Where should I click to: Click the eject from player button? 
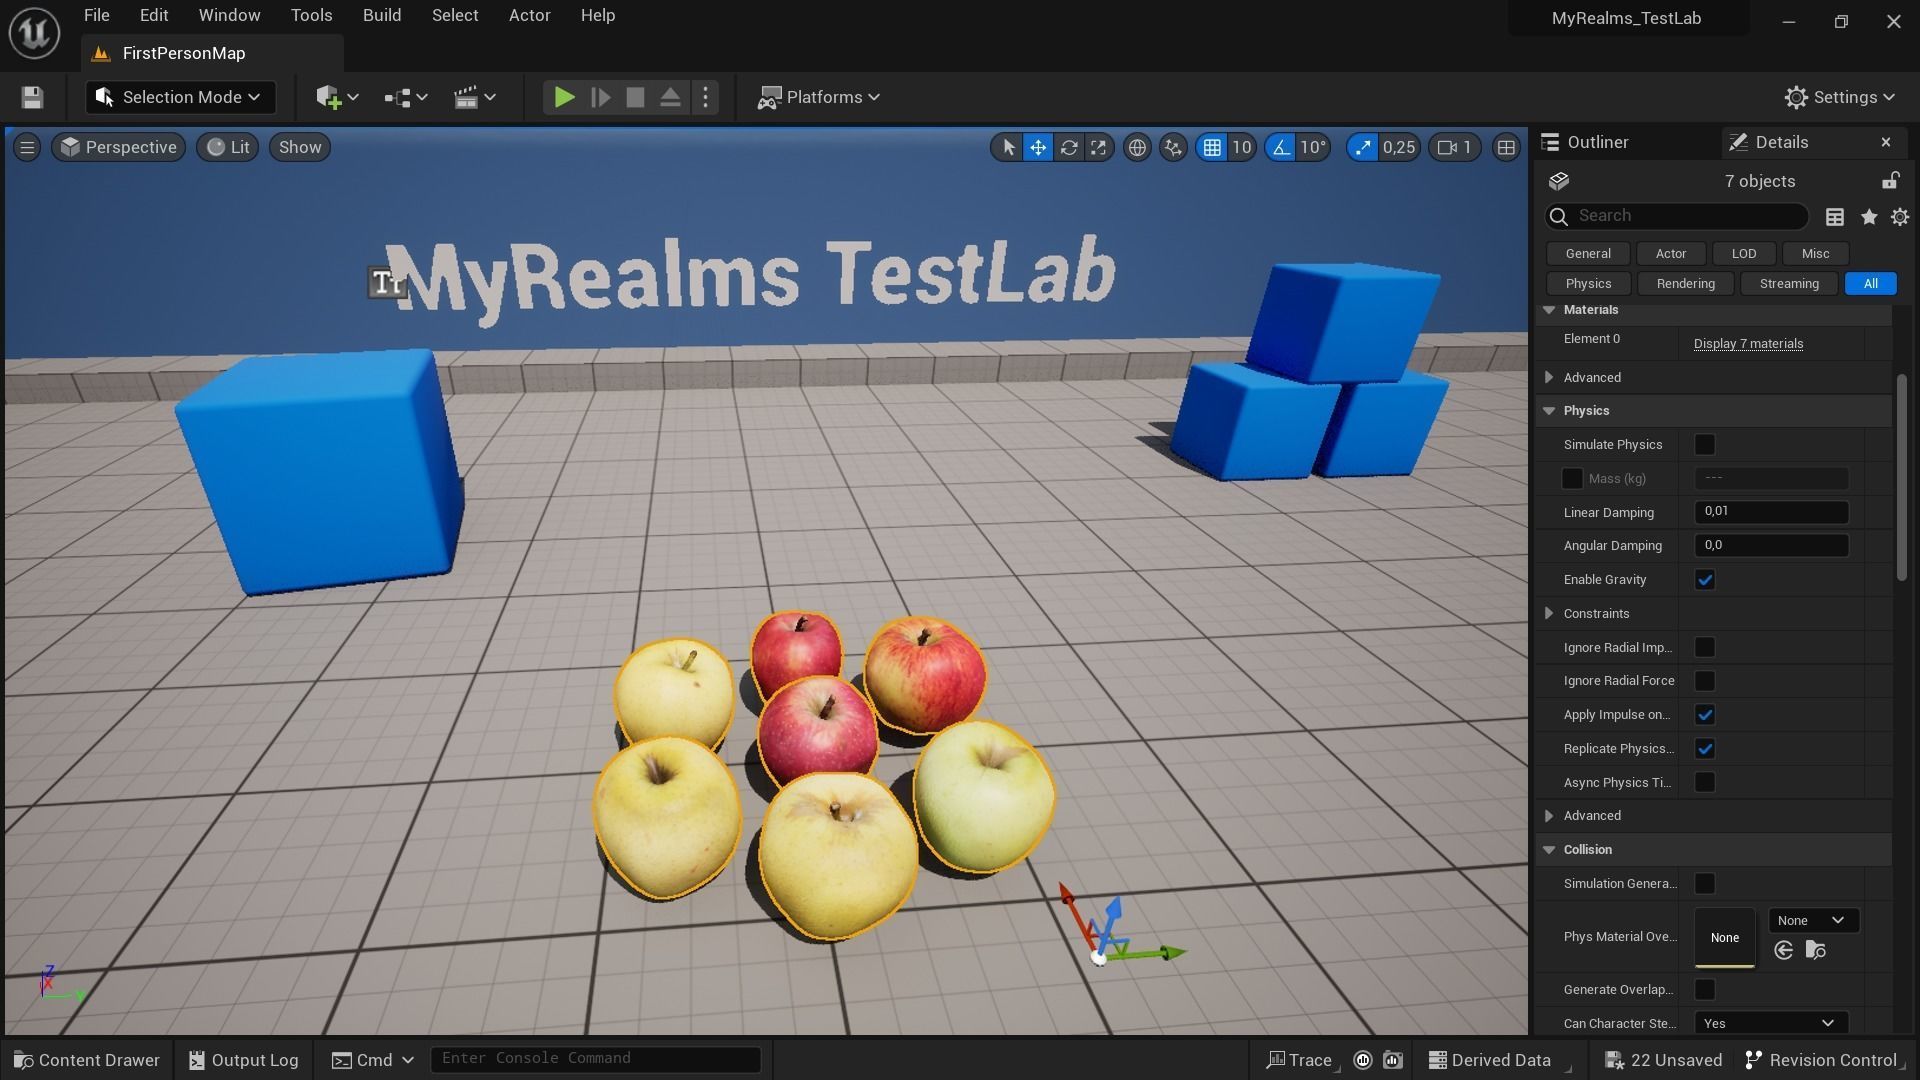coord(670,97)
